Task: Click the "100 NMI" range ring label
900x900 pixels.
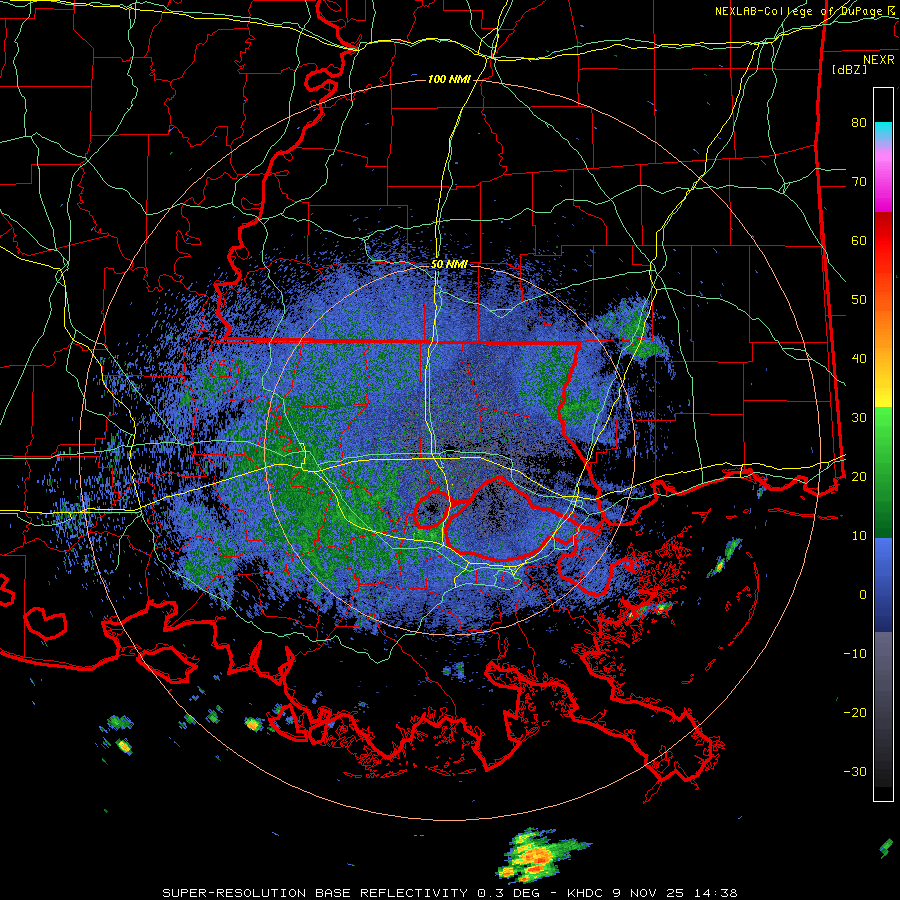Action: [449, 79]
